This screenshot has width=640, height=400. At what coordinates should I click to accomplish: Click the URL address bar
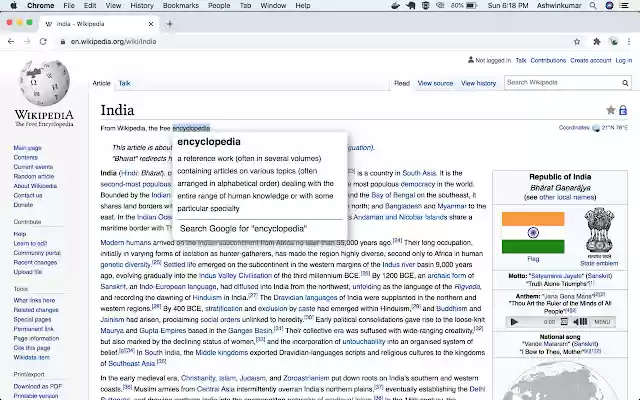(x=314, y=42)
